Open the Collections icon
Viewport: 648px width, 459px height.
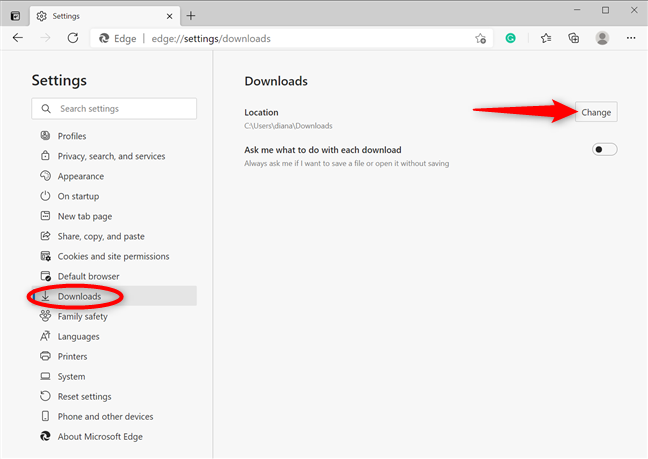pos(574,38)
